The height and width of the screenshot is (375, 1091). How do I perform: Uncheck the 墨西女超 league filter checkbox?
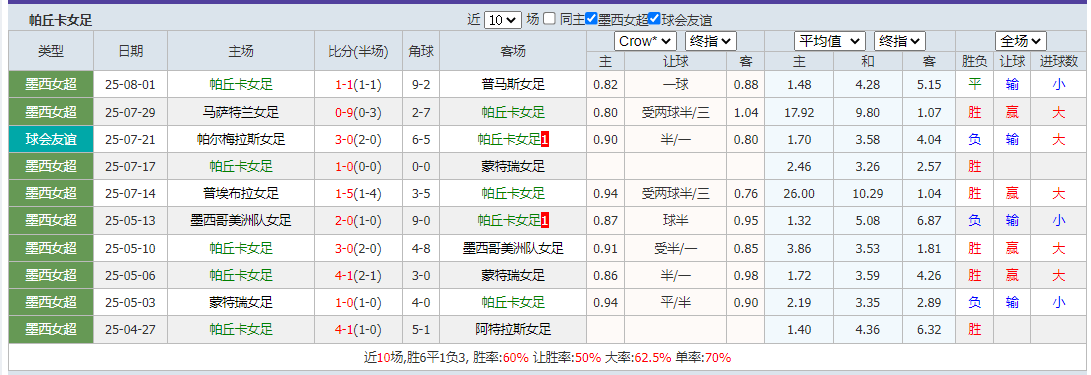591,19
